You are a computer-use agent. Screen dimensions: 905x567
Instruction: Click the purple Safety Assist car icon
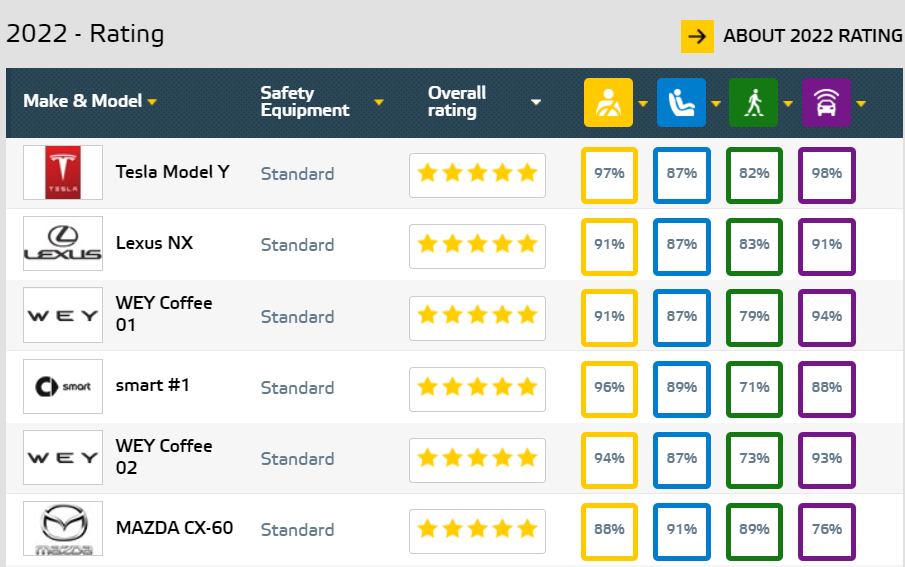[825, 103]
